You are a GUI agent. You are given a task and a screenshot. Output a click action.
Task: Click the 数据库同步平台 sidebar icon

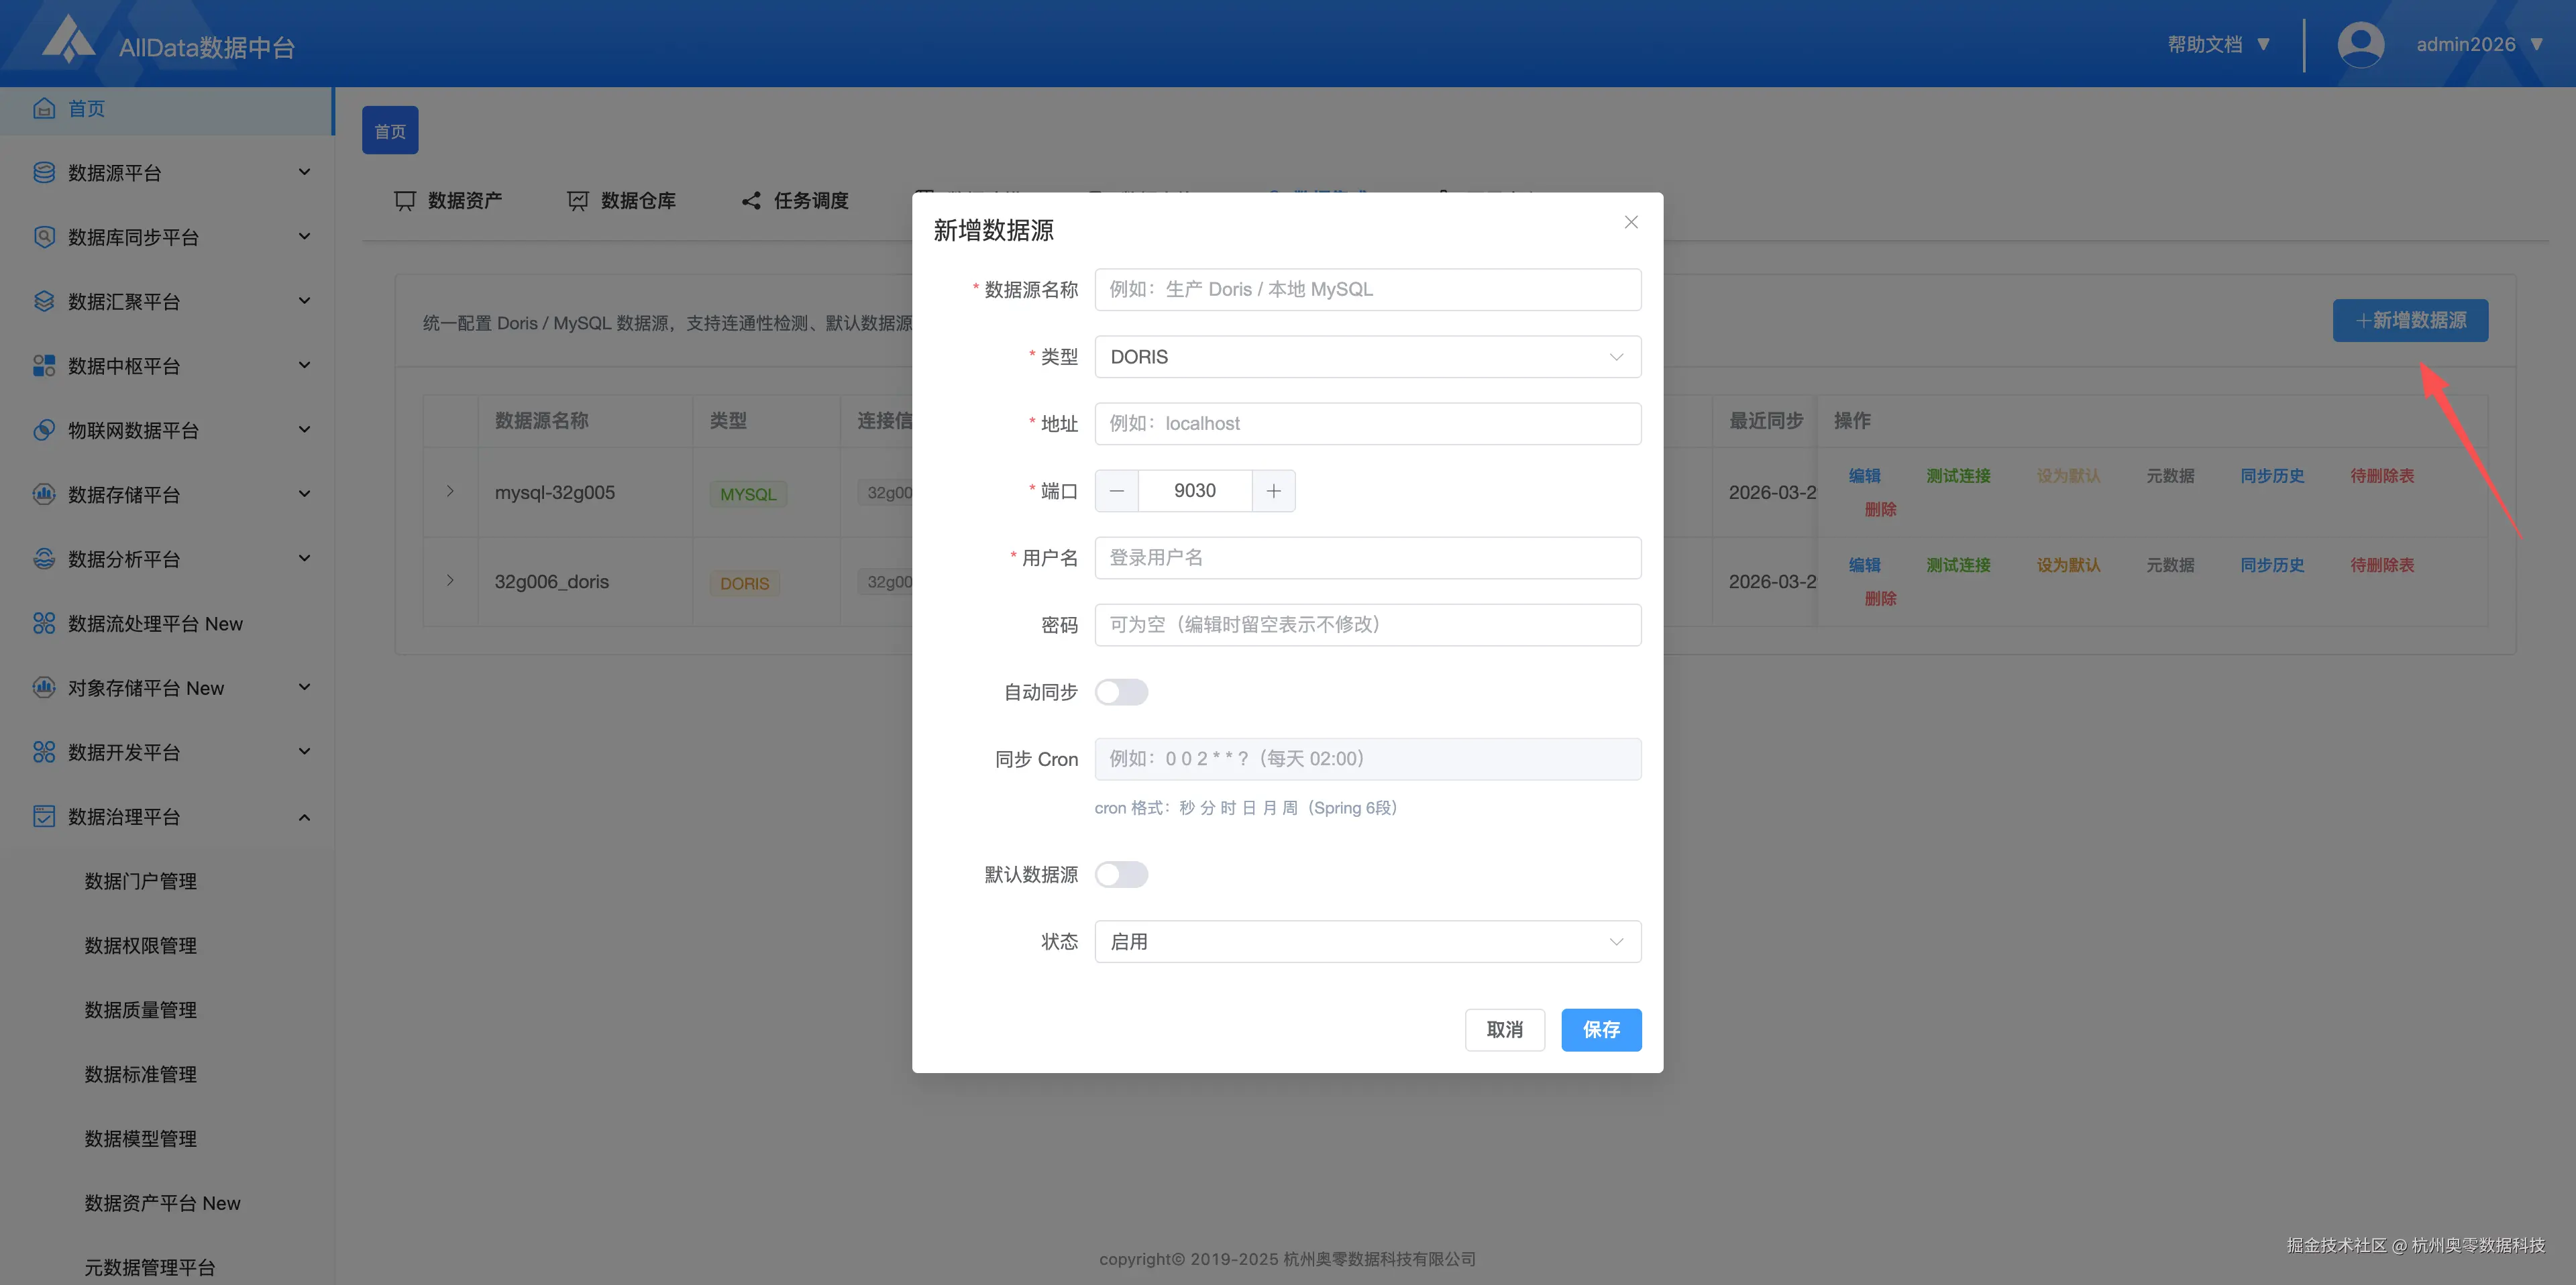(44, 237)
